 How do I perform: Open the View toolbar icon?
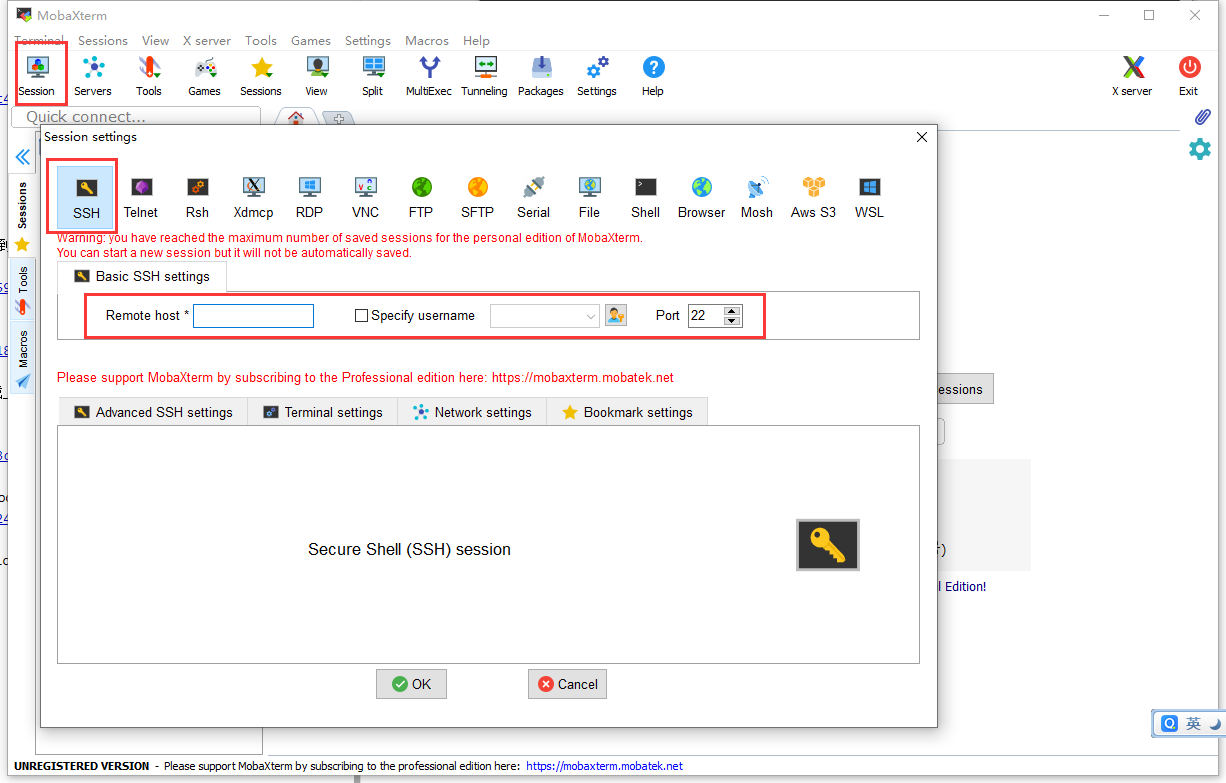coord(317,75)
